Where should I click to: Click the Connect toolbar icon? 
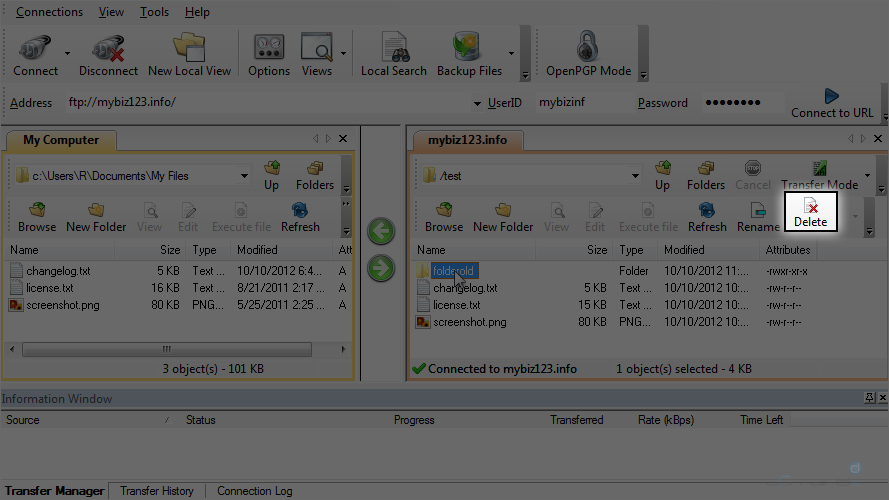coord(35,54)
